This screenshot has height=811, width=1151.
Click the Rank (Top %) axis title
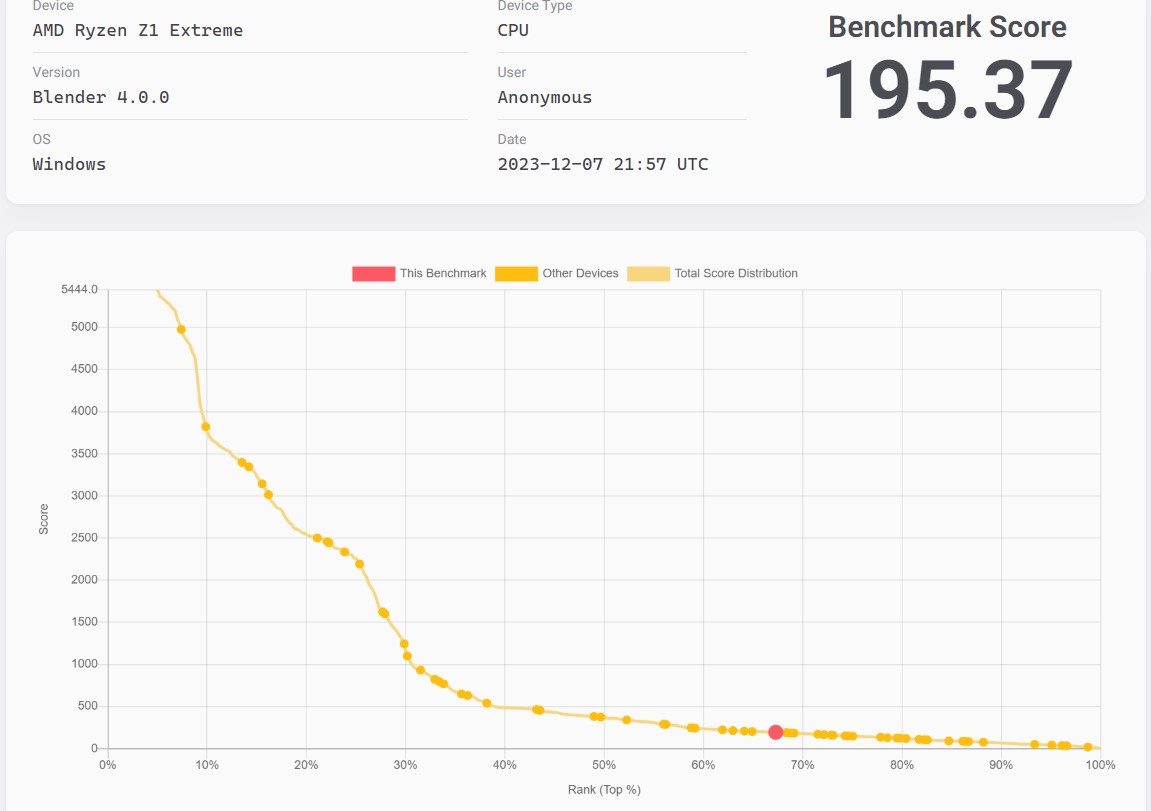604,789
